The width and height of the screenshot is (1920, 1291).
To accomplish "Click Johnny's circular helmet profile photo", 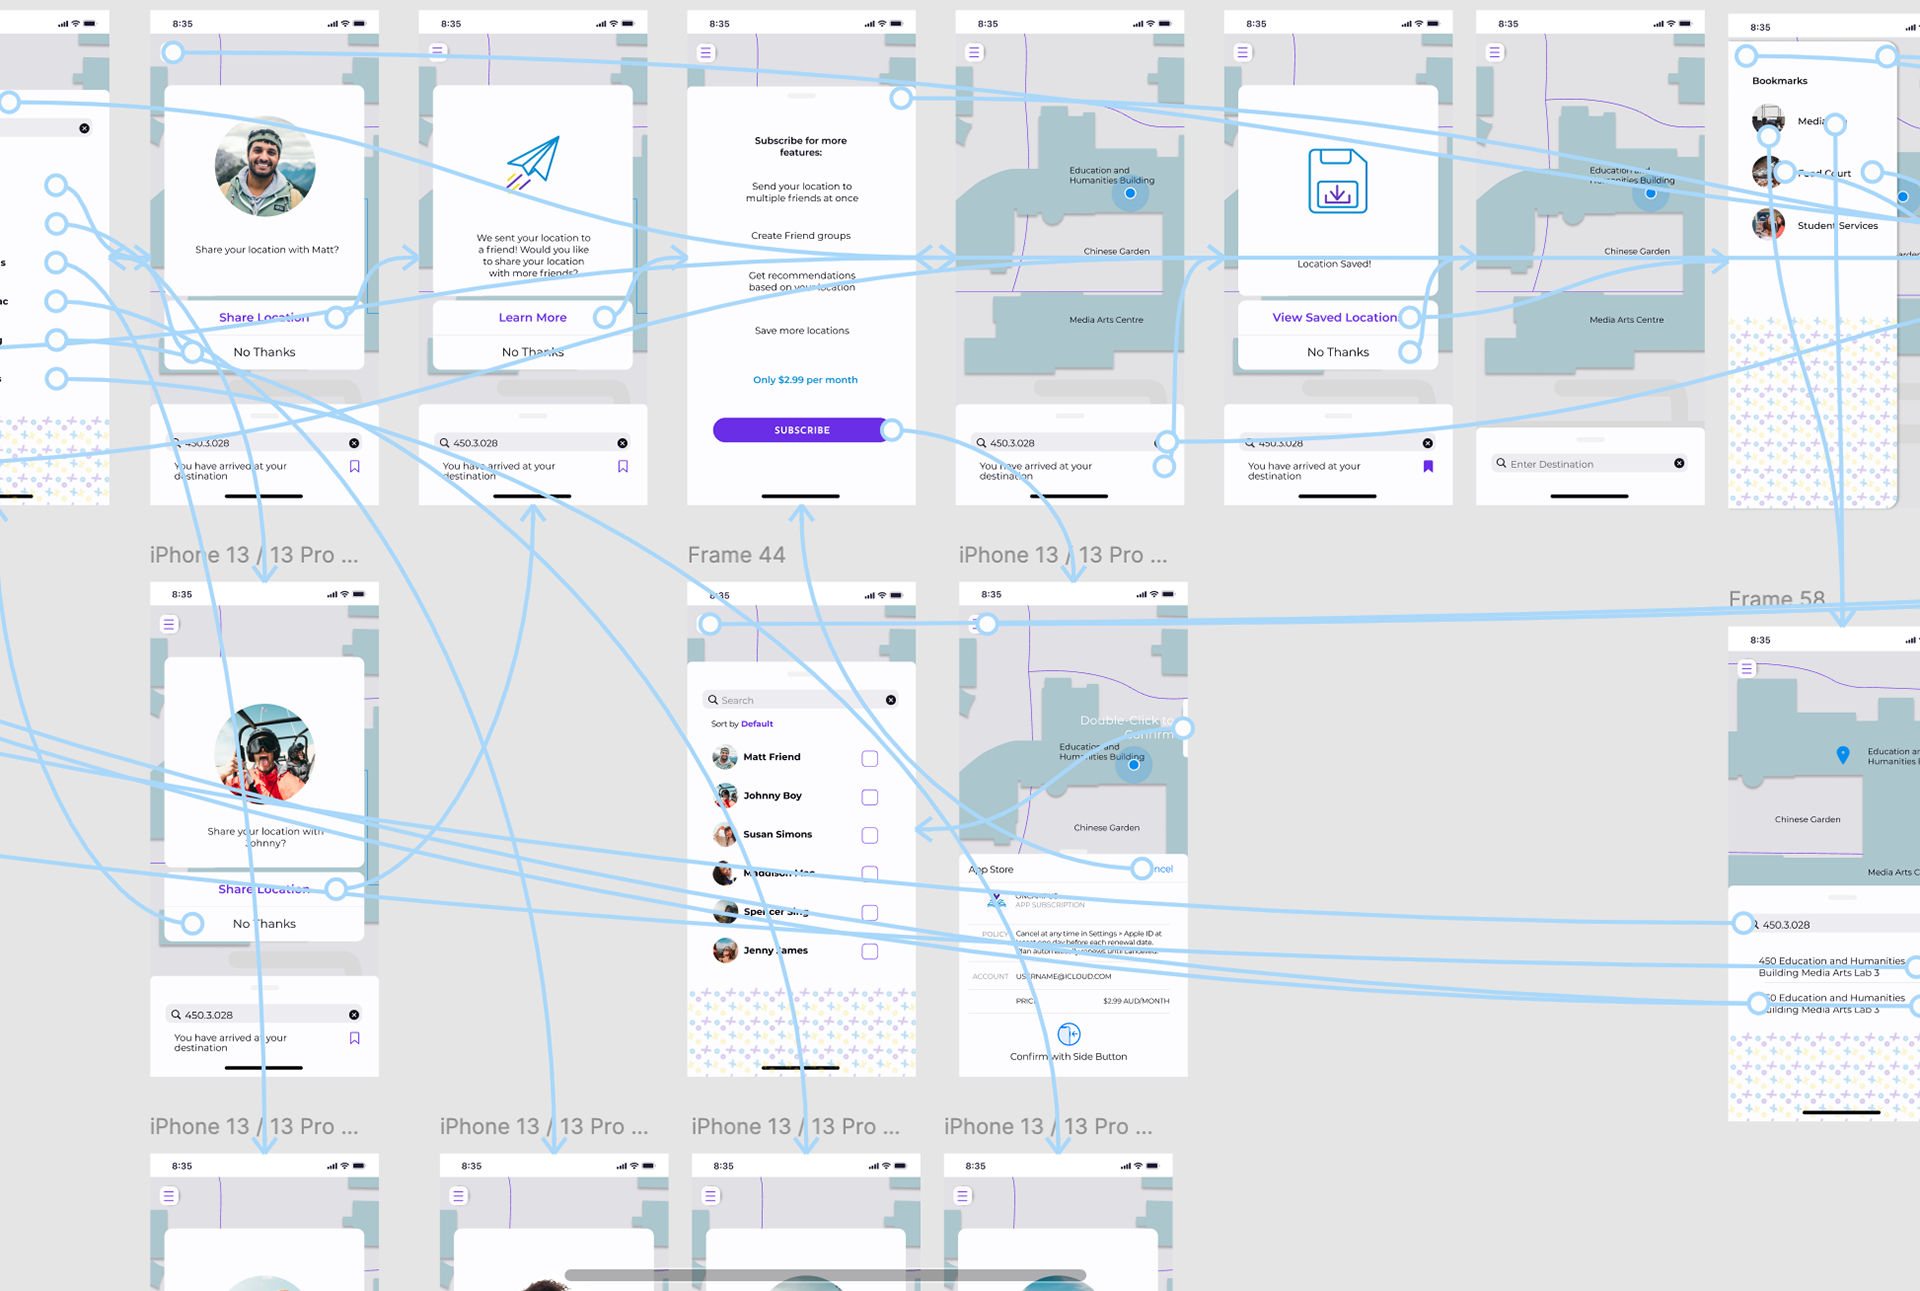I will coord(265,754).
